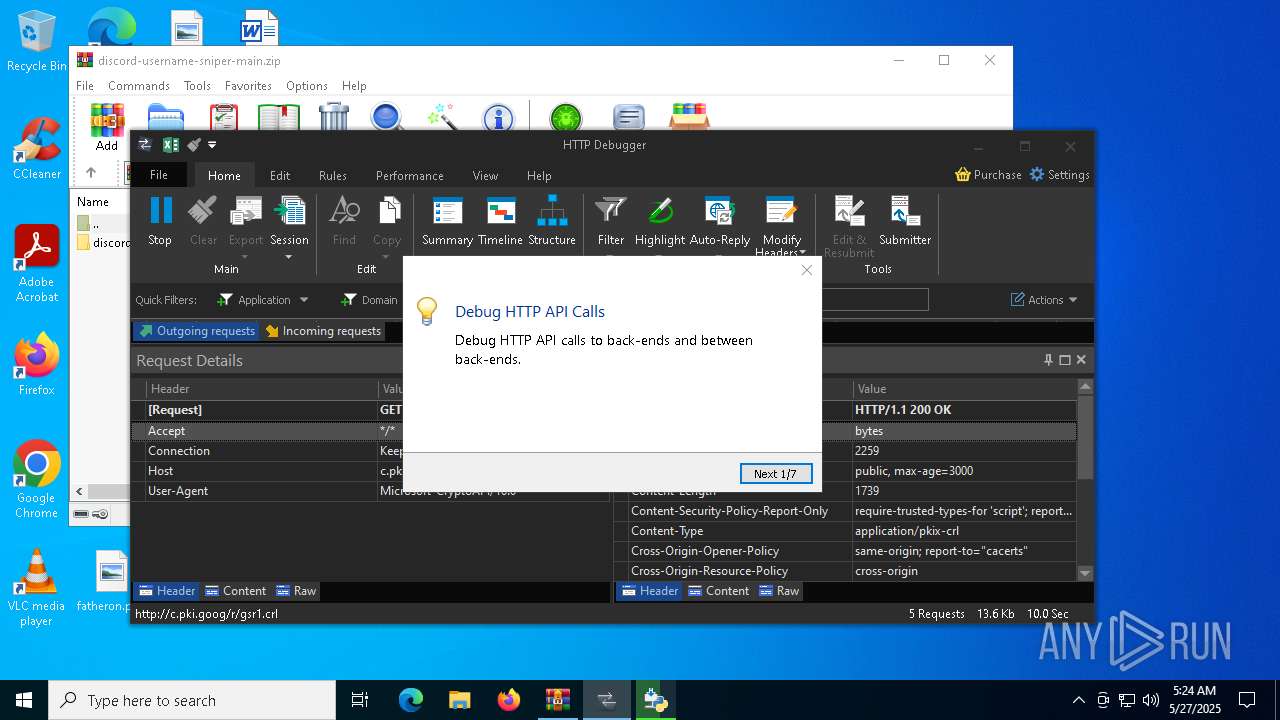Image resolution: width=1280 pixels, height=720 pixels.
Task: Open the Structure view
Action: [552, 222]
